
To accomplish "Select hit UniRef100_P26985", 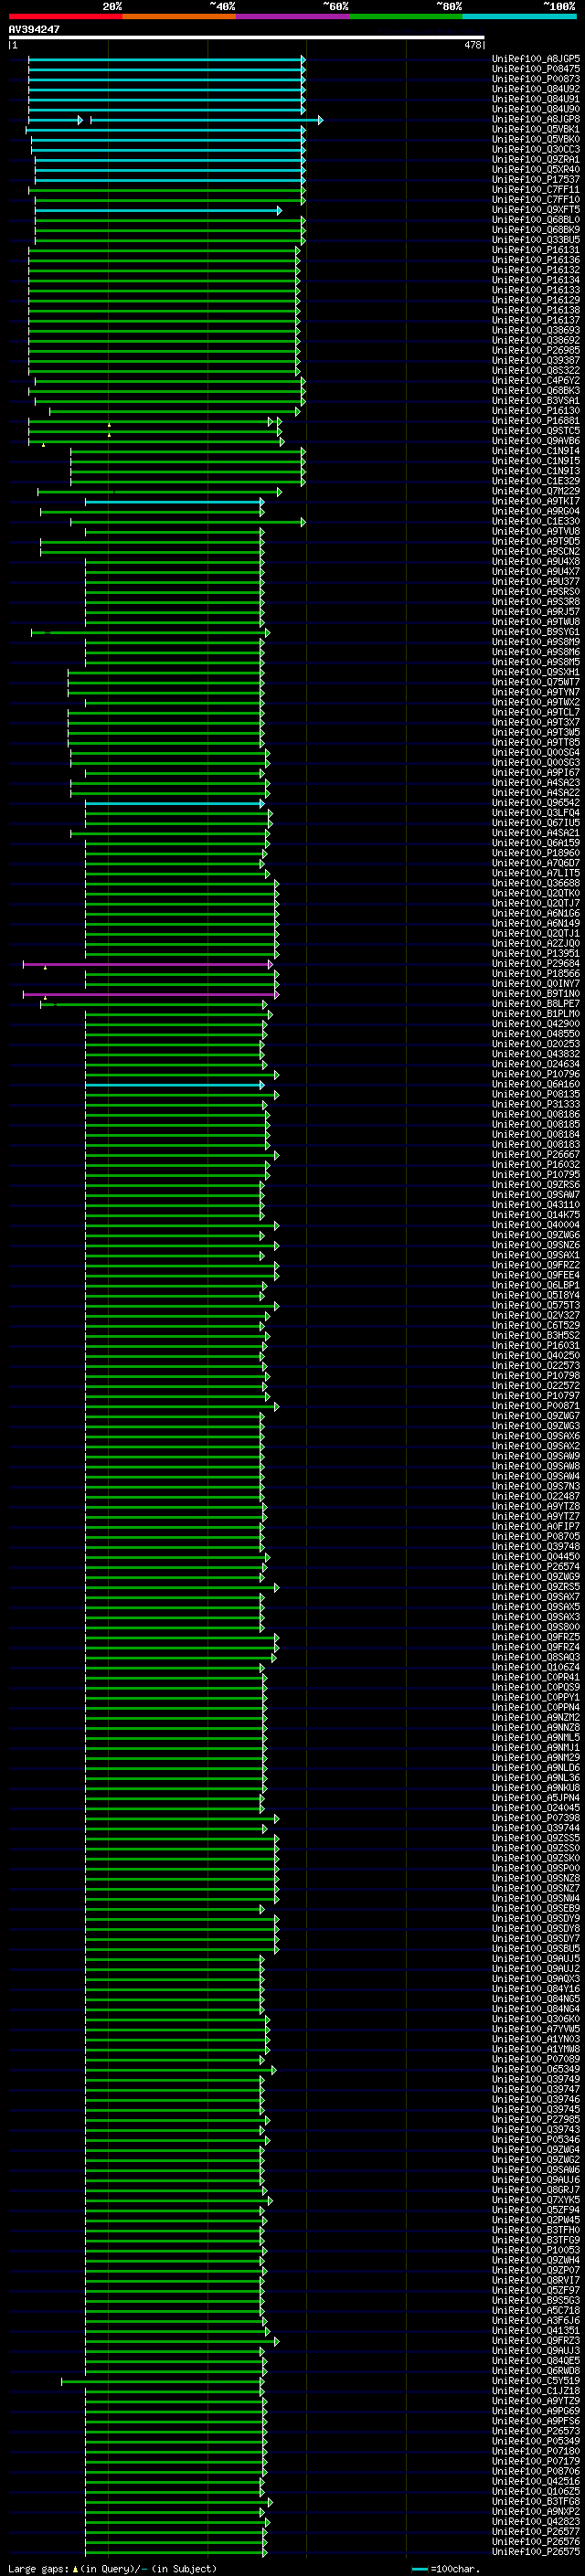I will point(536,350).
